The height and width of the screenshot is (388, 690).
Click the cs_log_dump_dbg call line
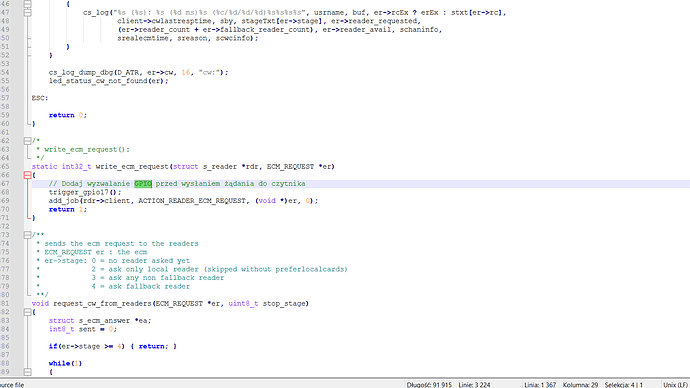[139, 73]
